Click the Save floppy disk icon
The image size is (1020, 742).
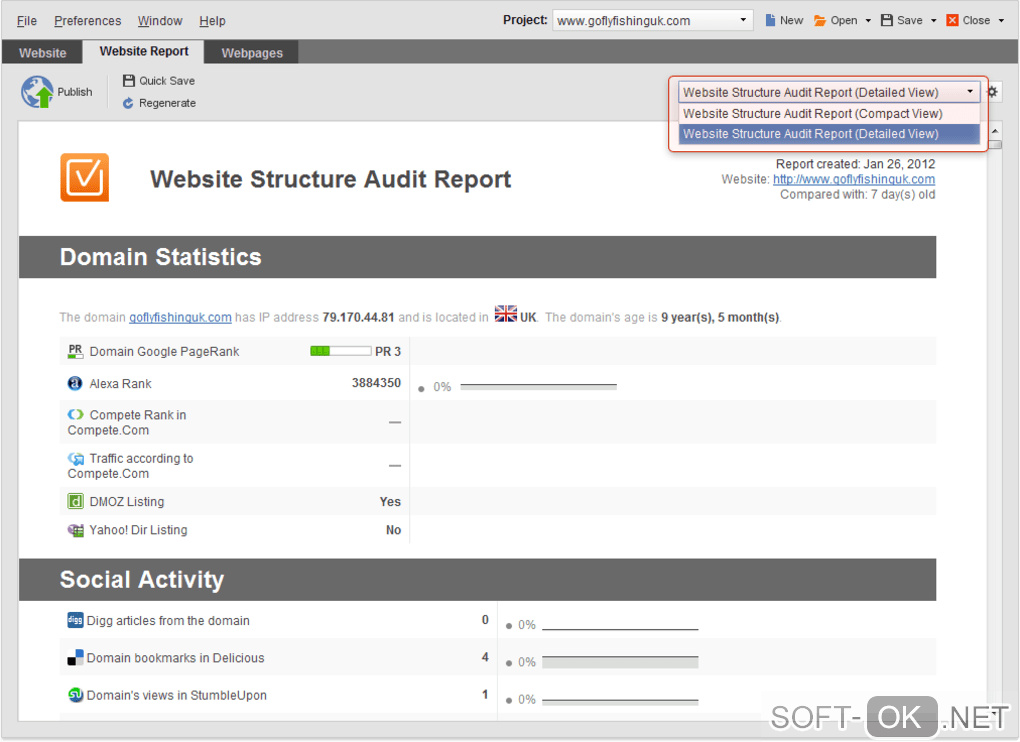coord(887,20)
